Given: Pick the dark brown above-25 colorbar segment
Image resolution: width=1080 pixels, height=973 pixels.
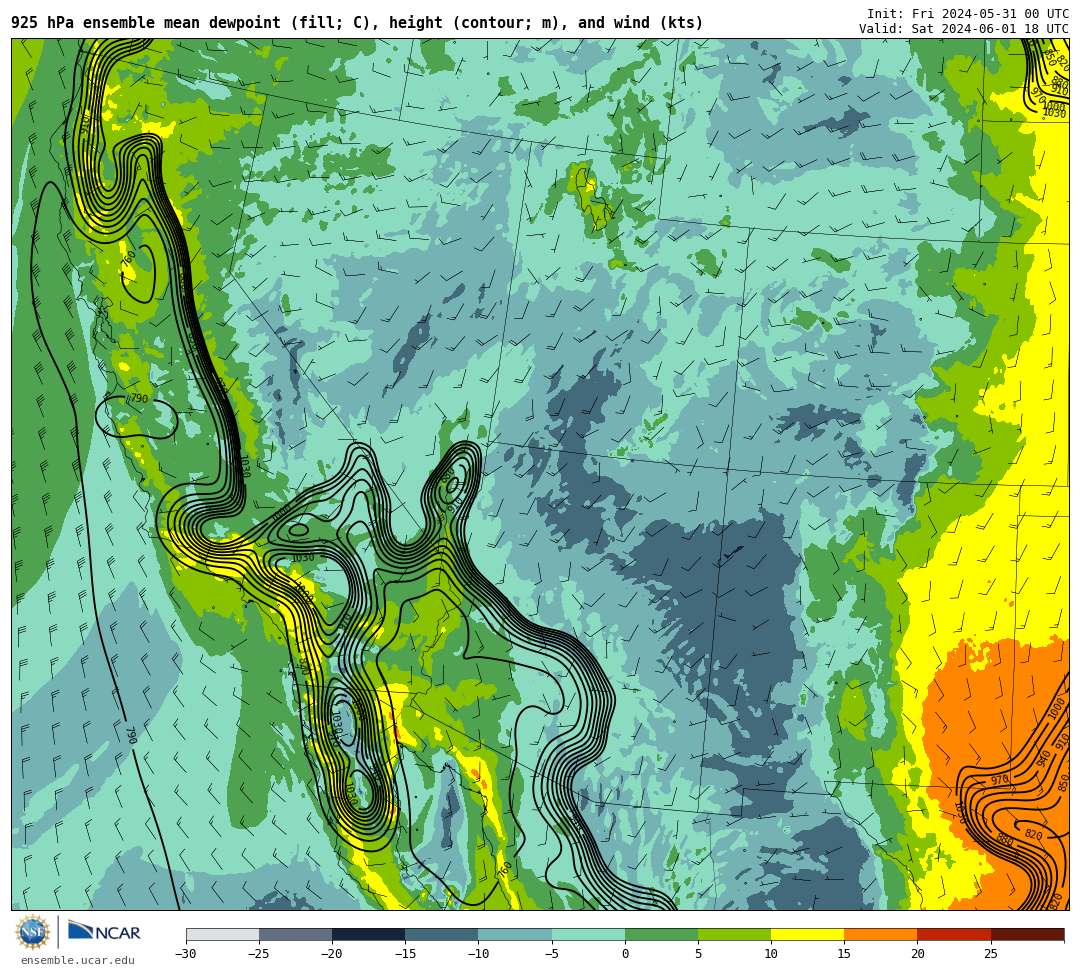Looking at the screenshot, I should pyautogui.click(x=1028, y=934).
